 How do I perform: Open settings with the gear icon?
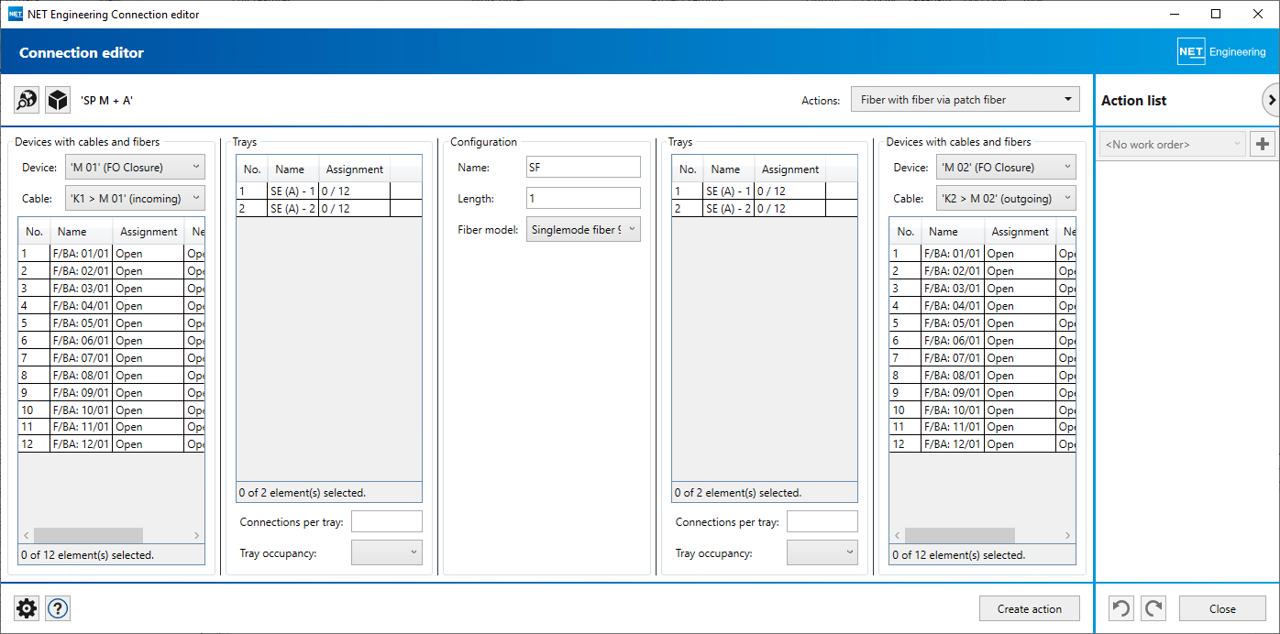click(x=27, y=608)
